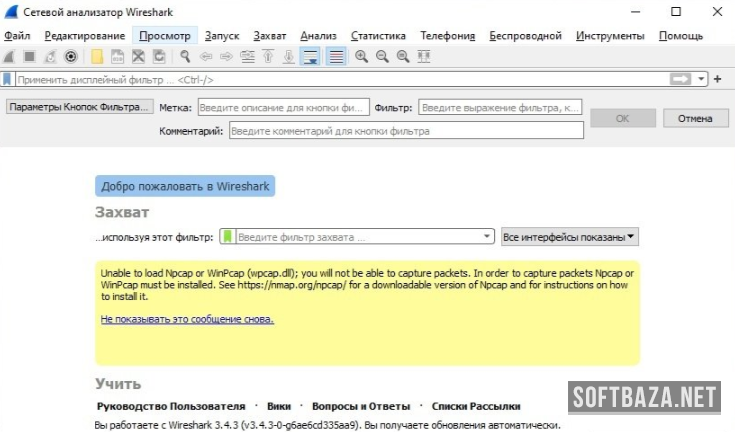Click 'Не показывать это сообщение снова' link
Screen dimensions: 735x432
[x=187, y=319]
